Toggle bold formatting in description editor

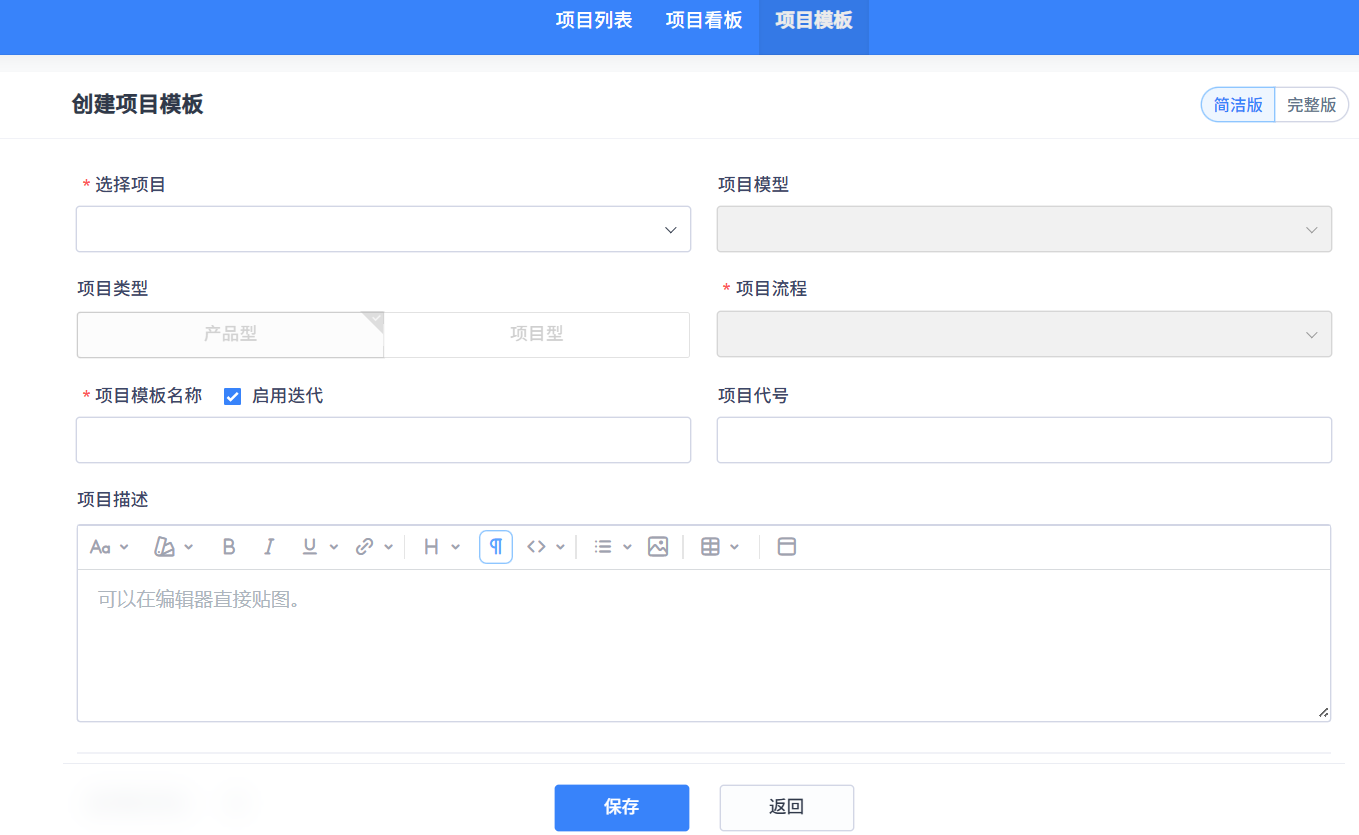229,547
